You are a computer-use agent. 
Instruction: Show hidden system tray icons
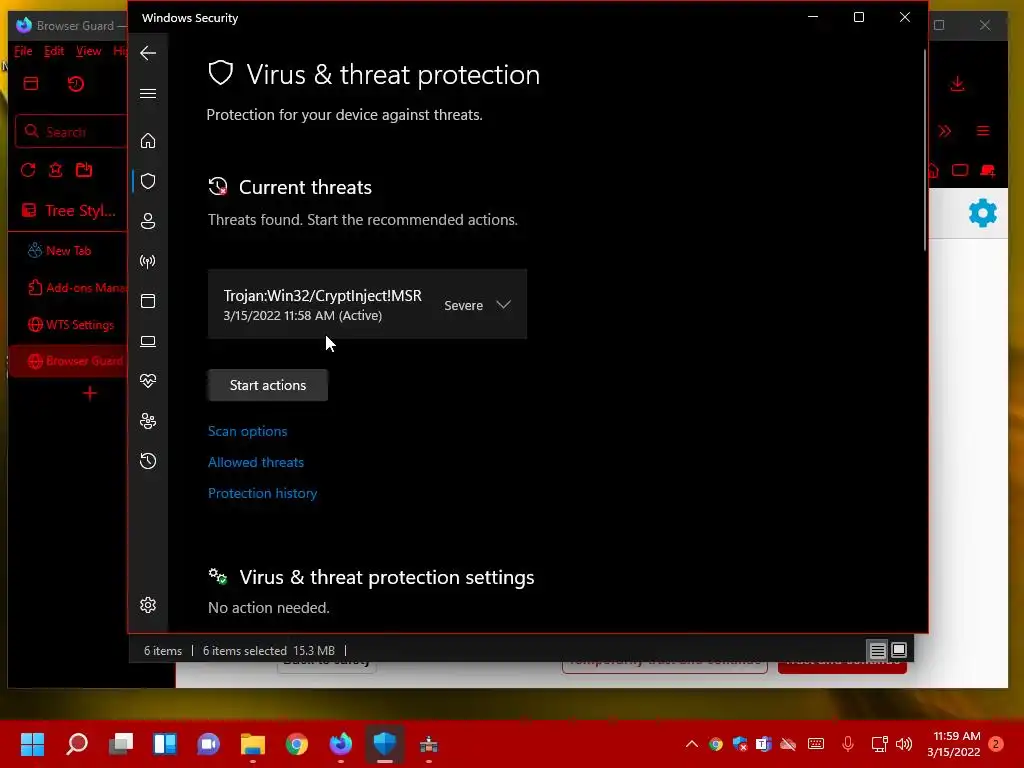(x=692, y=744)
